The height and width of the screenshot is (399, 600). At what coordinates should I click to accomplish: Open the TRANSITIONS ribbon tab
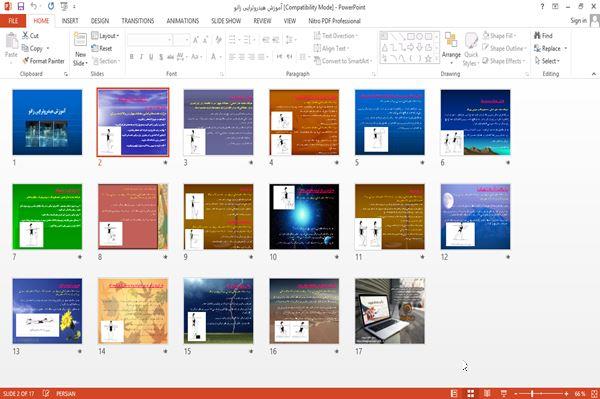coord(138,21)
